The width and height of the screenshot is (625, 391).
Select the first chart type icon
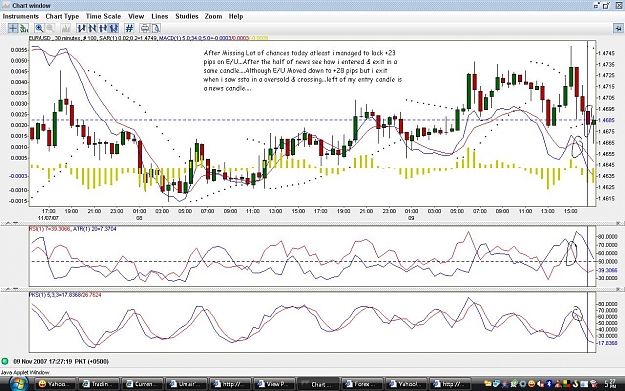82,28
